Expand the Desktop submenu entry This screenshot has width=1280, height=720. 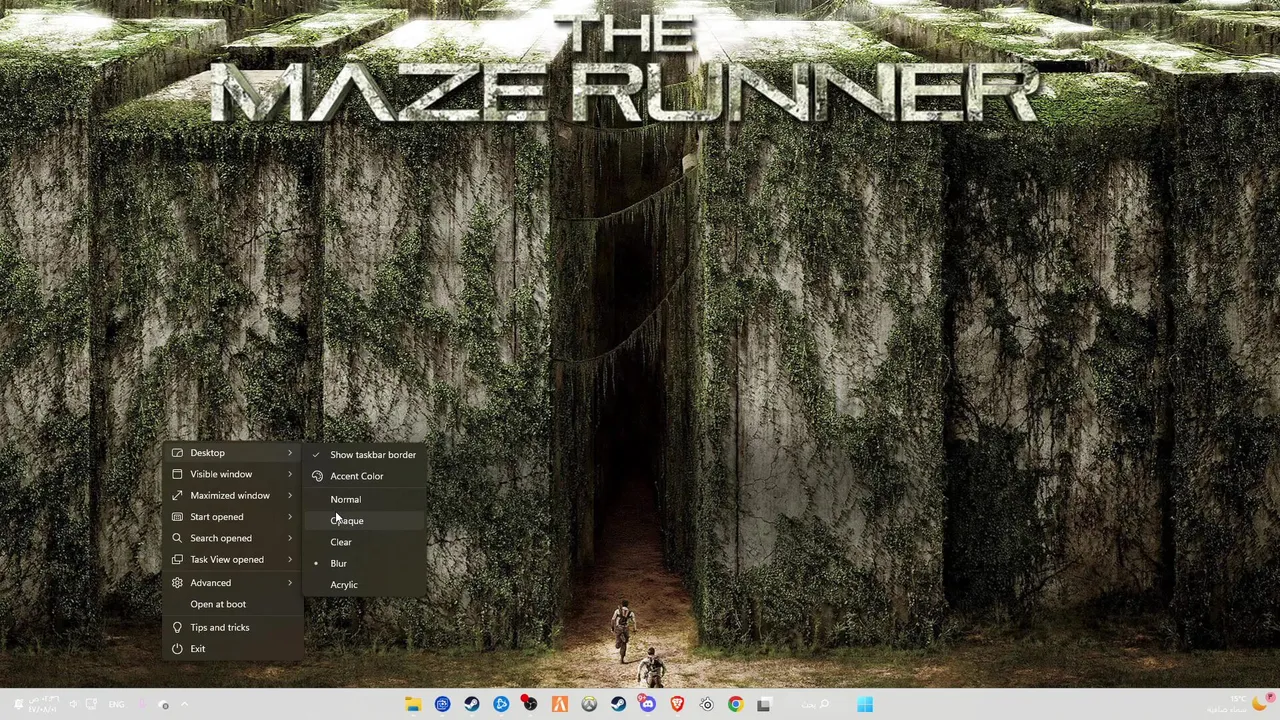[x=234, y=453]
